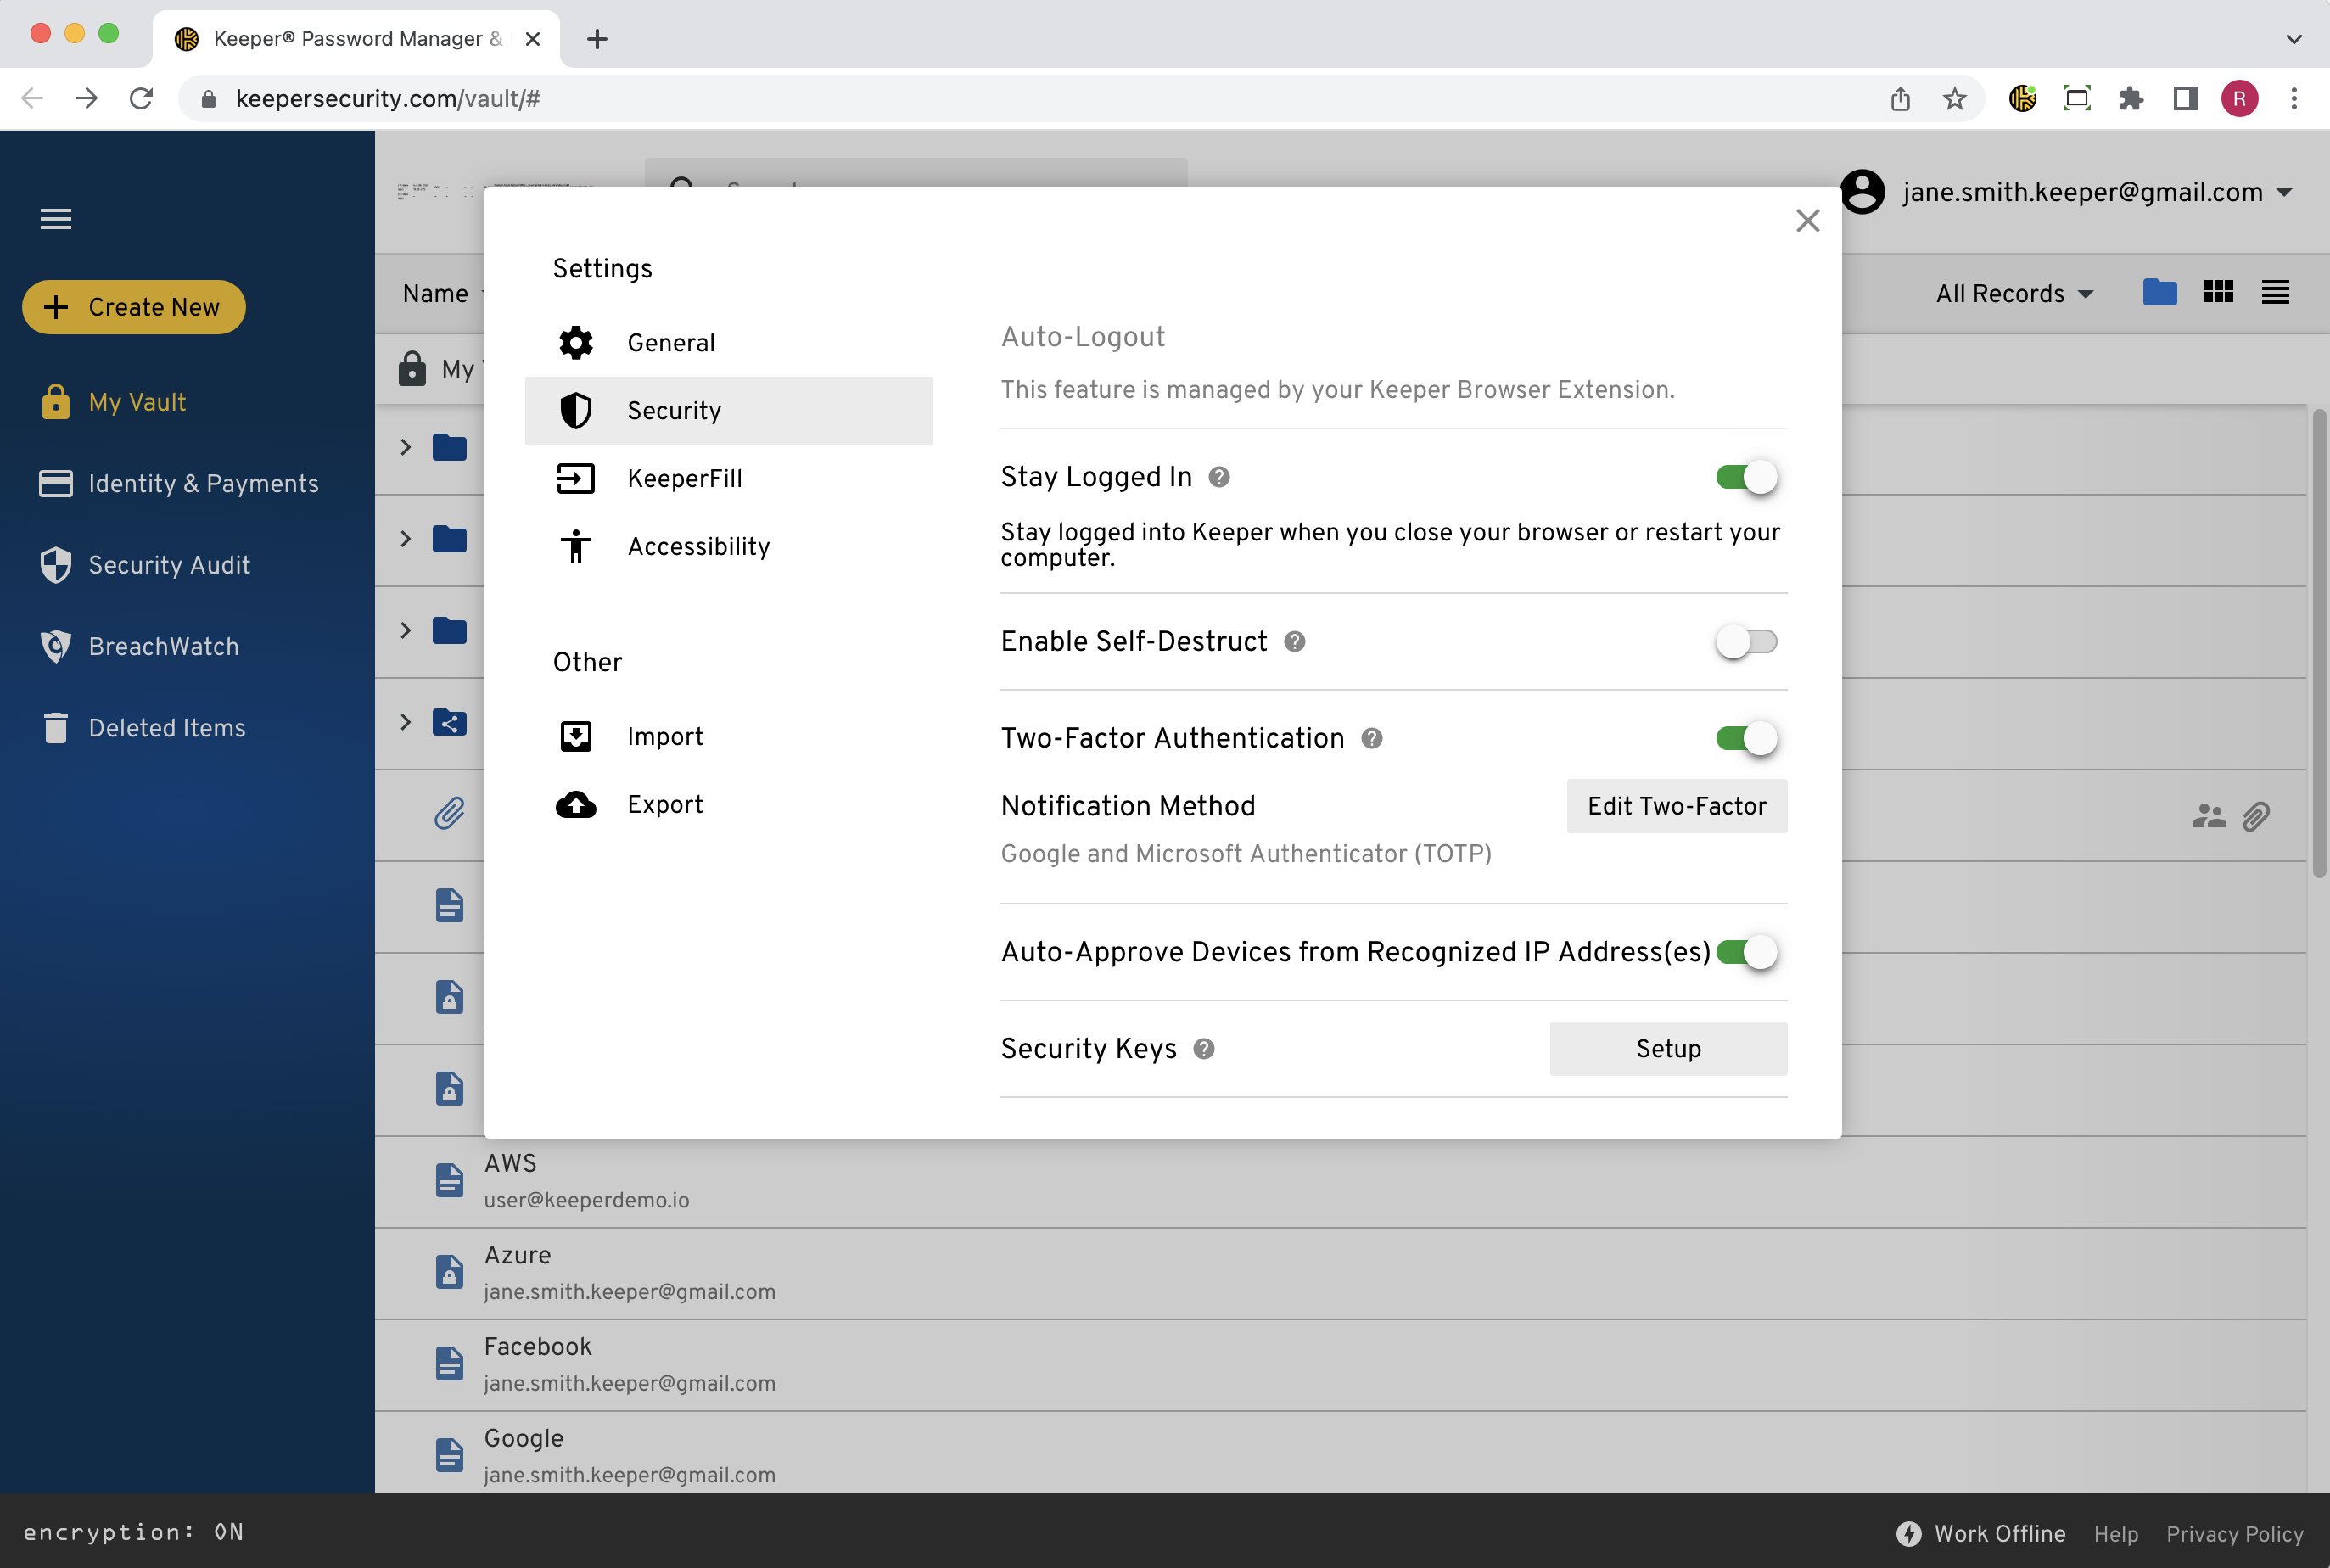The width and height of the screenshot is (2330, 1568).
Task: Click the browser share icon
Action: click(1900, 98)
